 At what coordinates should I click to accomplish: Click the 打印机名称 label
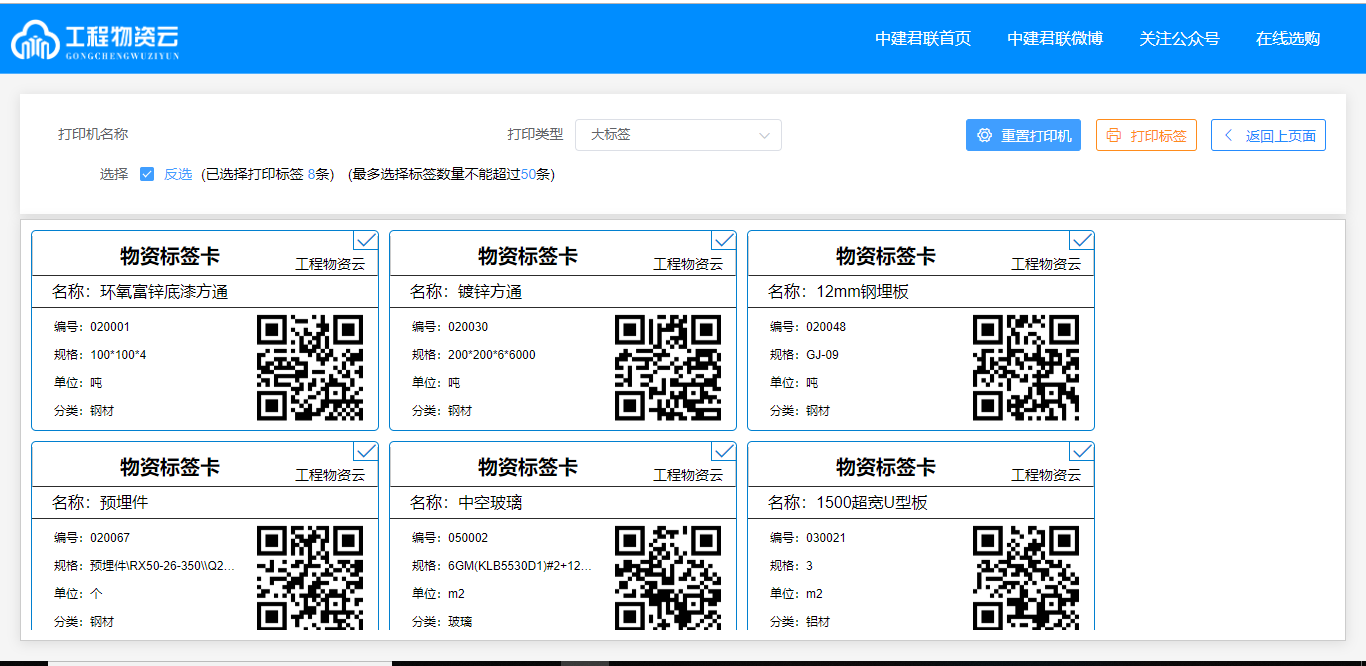(93, 134)
